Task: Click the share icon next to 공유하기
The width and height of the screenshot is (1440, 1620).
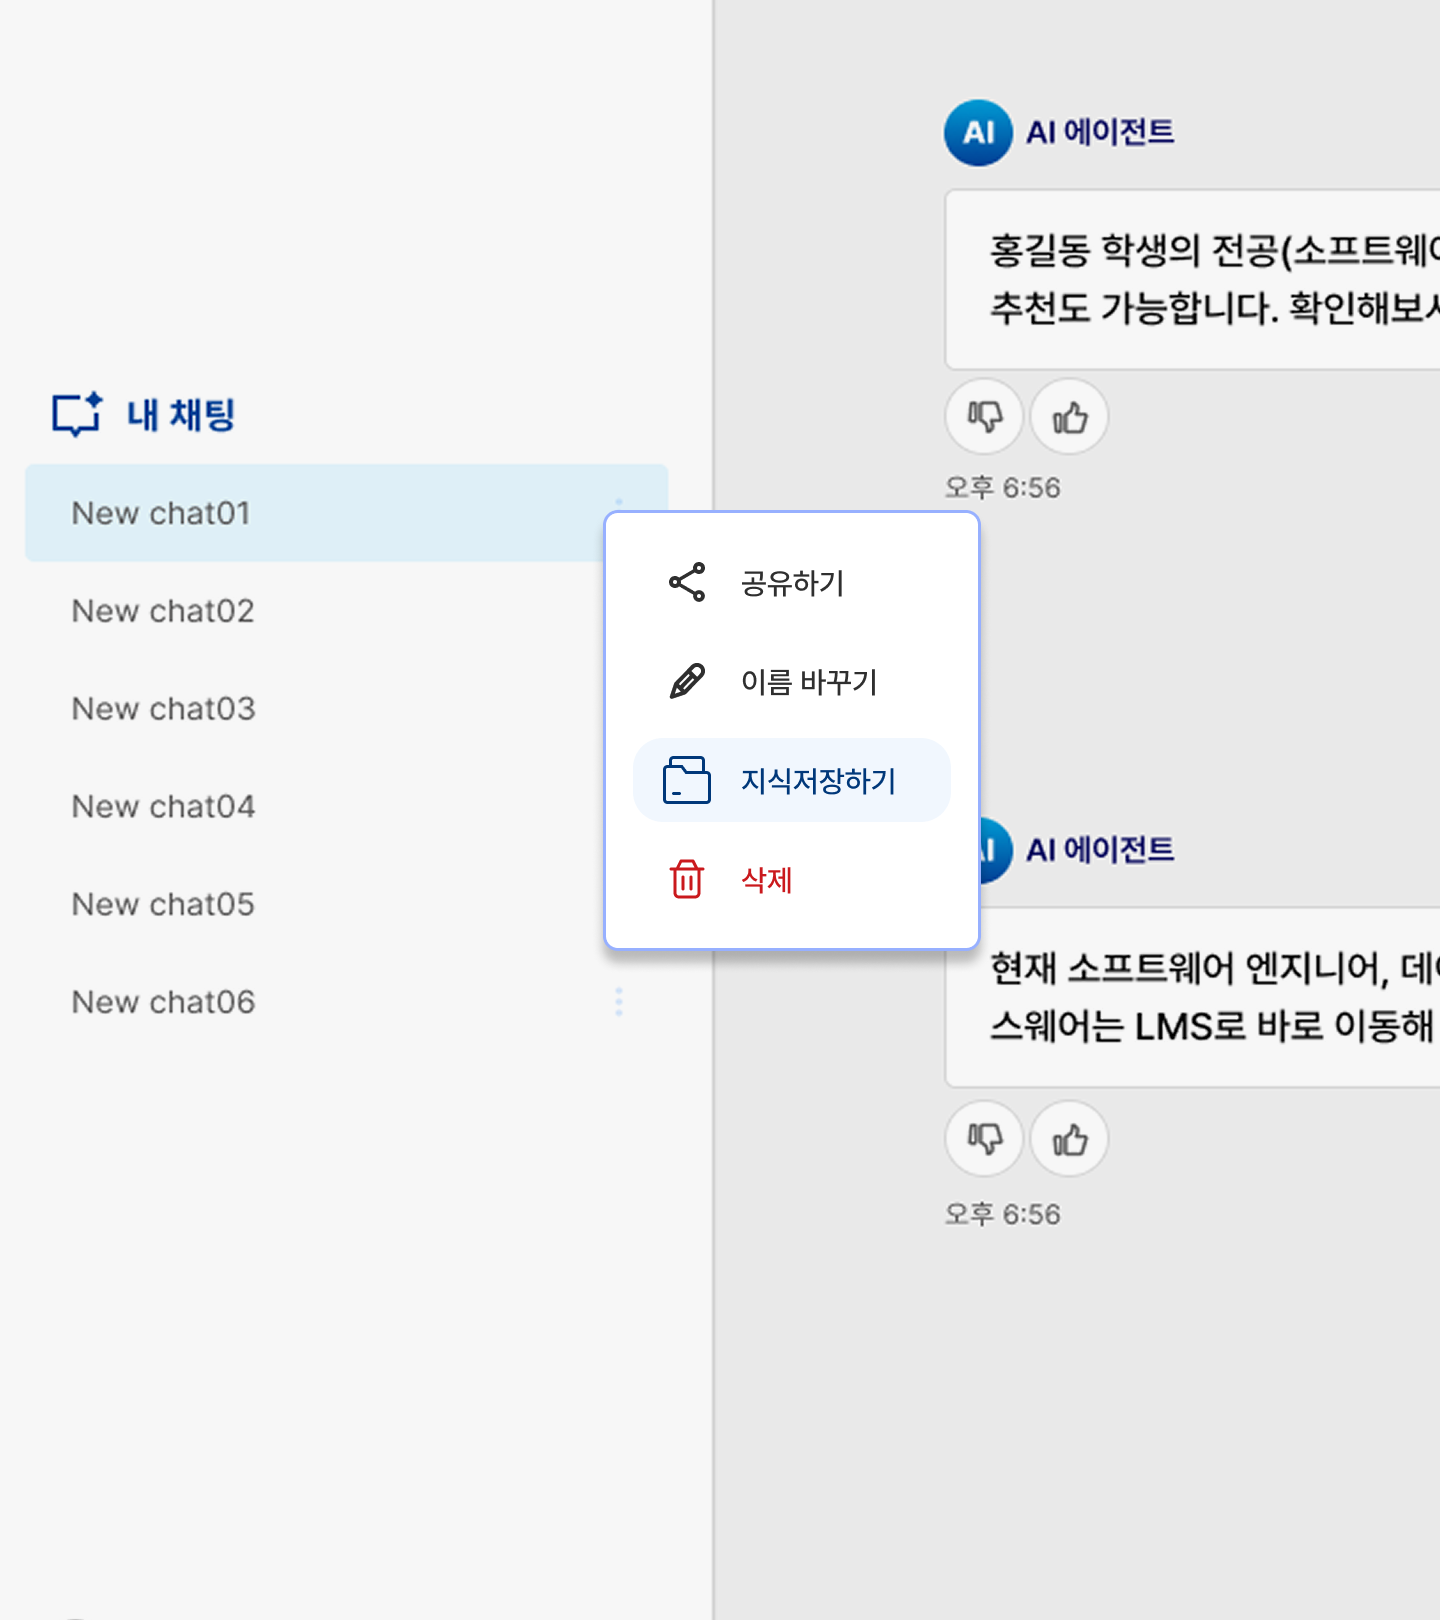Action: (687, 582)
